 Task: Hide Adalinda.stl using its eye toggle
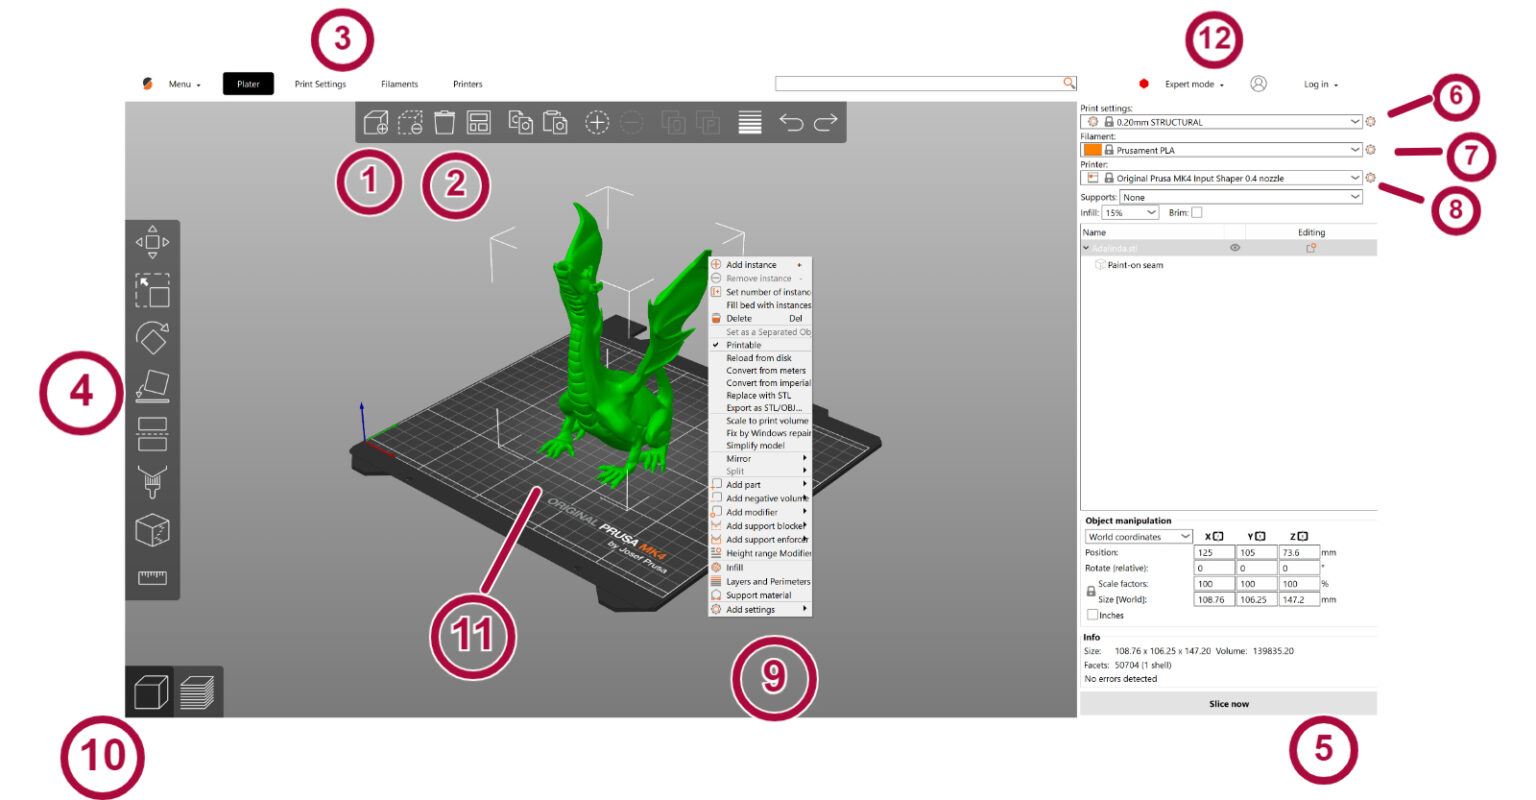pyautogui.click(x=1236, y=246)
